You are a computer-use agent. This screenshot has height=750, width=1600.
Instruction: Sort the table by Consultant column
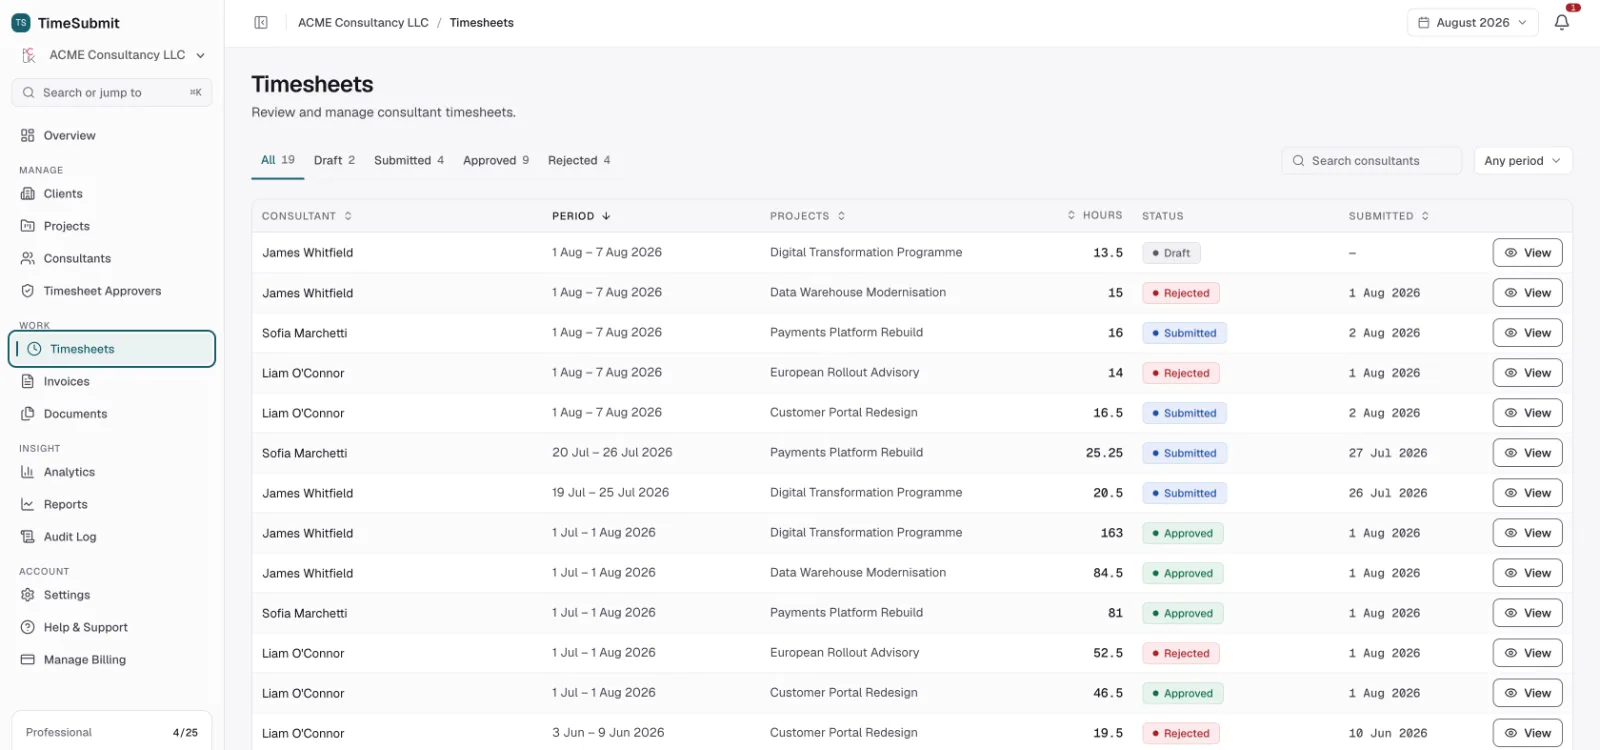point(307,216)
